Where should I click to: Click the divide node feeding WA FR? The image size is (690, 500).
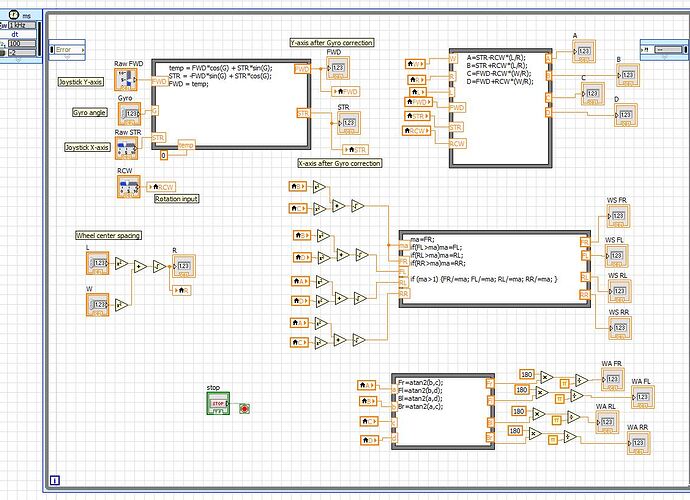tap(581, 380)
